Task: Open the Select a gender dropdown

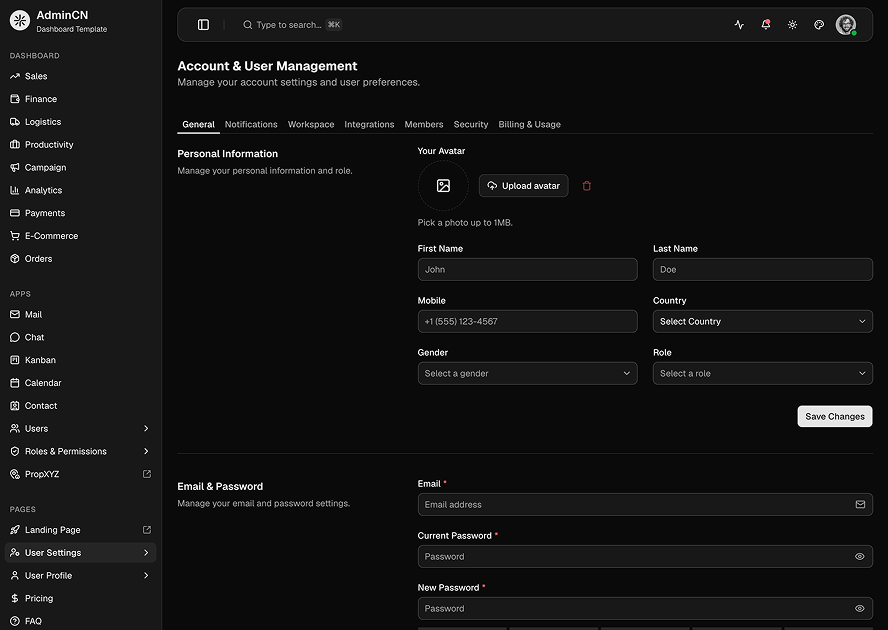Action: click(527, 373)
